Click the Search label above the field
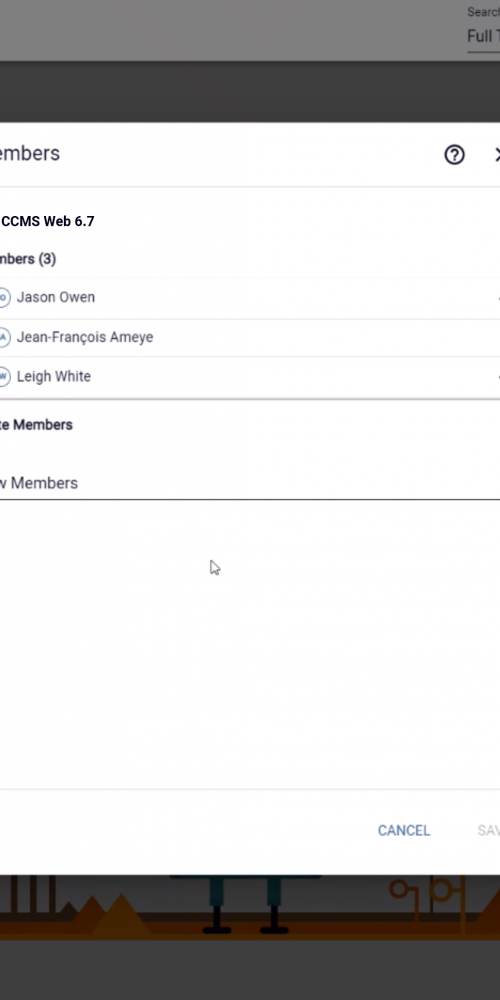 coord(483,12)
